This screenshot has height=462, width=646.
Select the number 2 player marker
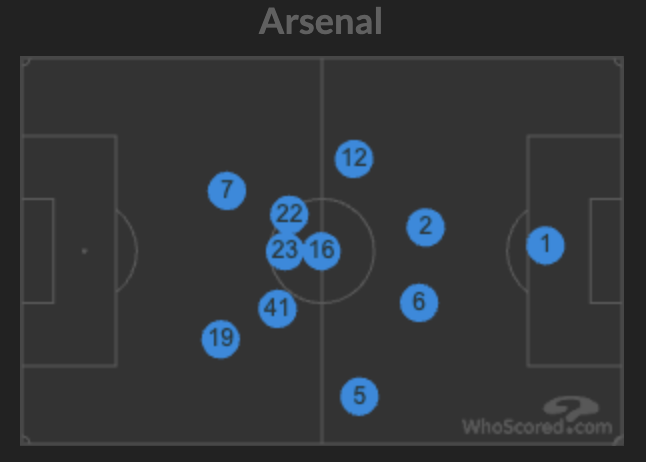(425, 227)
